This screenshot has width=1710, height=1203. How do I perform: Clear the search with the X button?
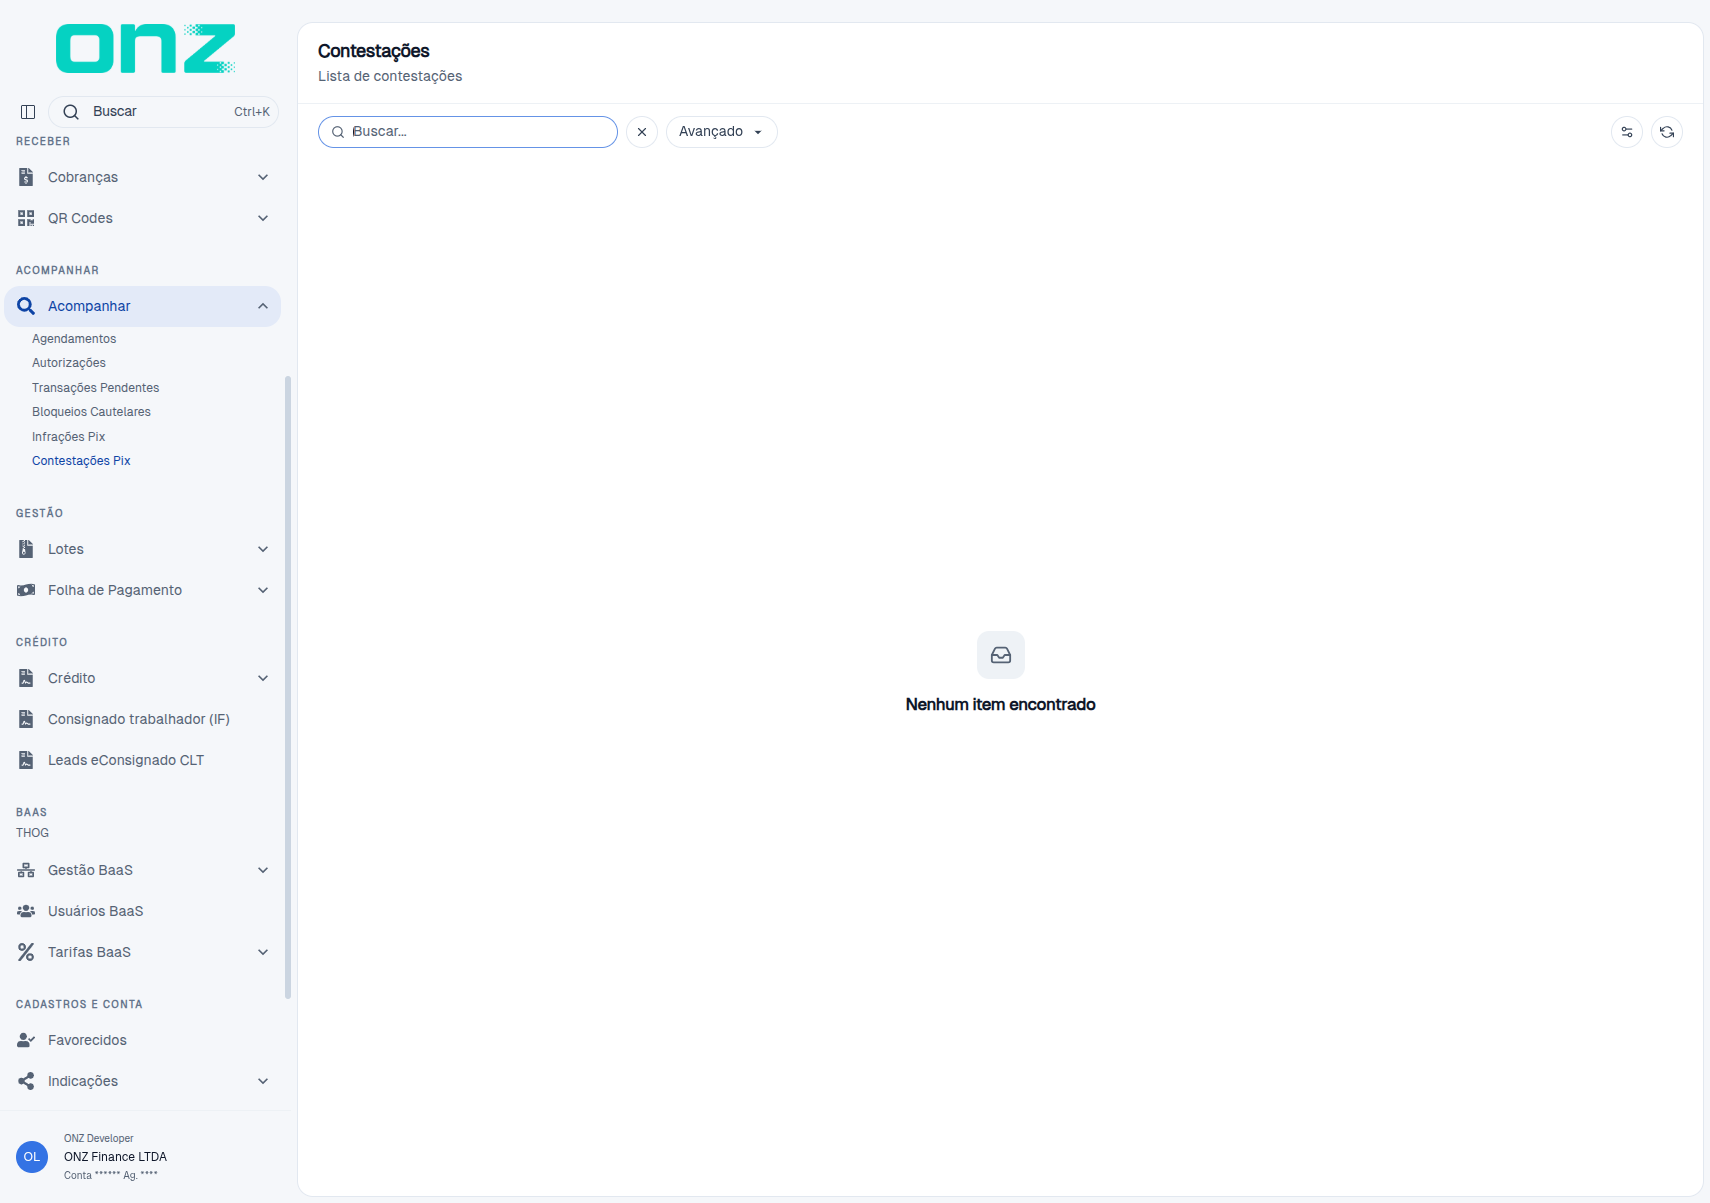coord(642,132)
